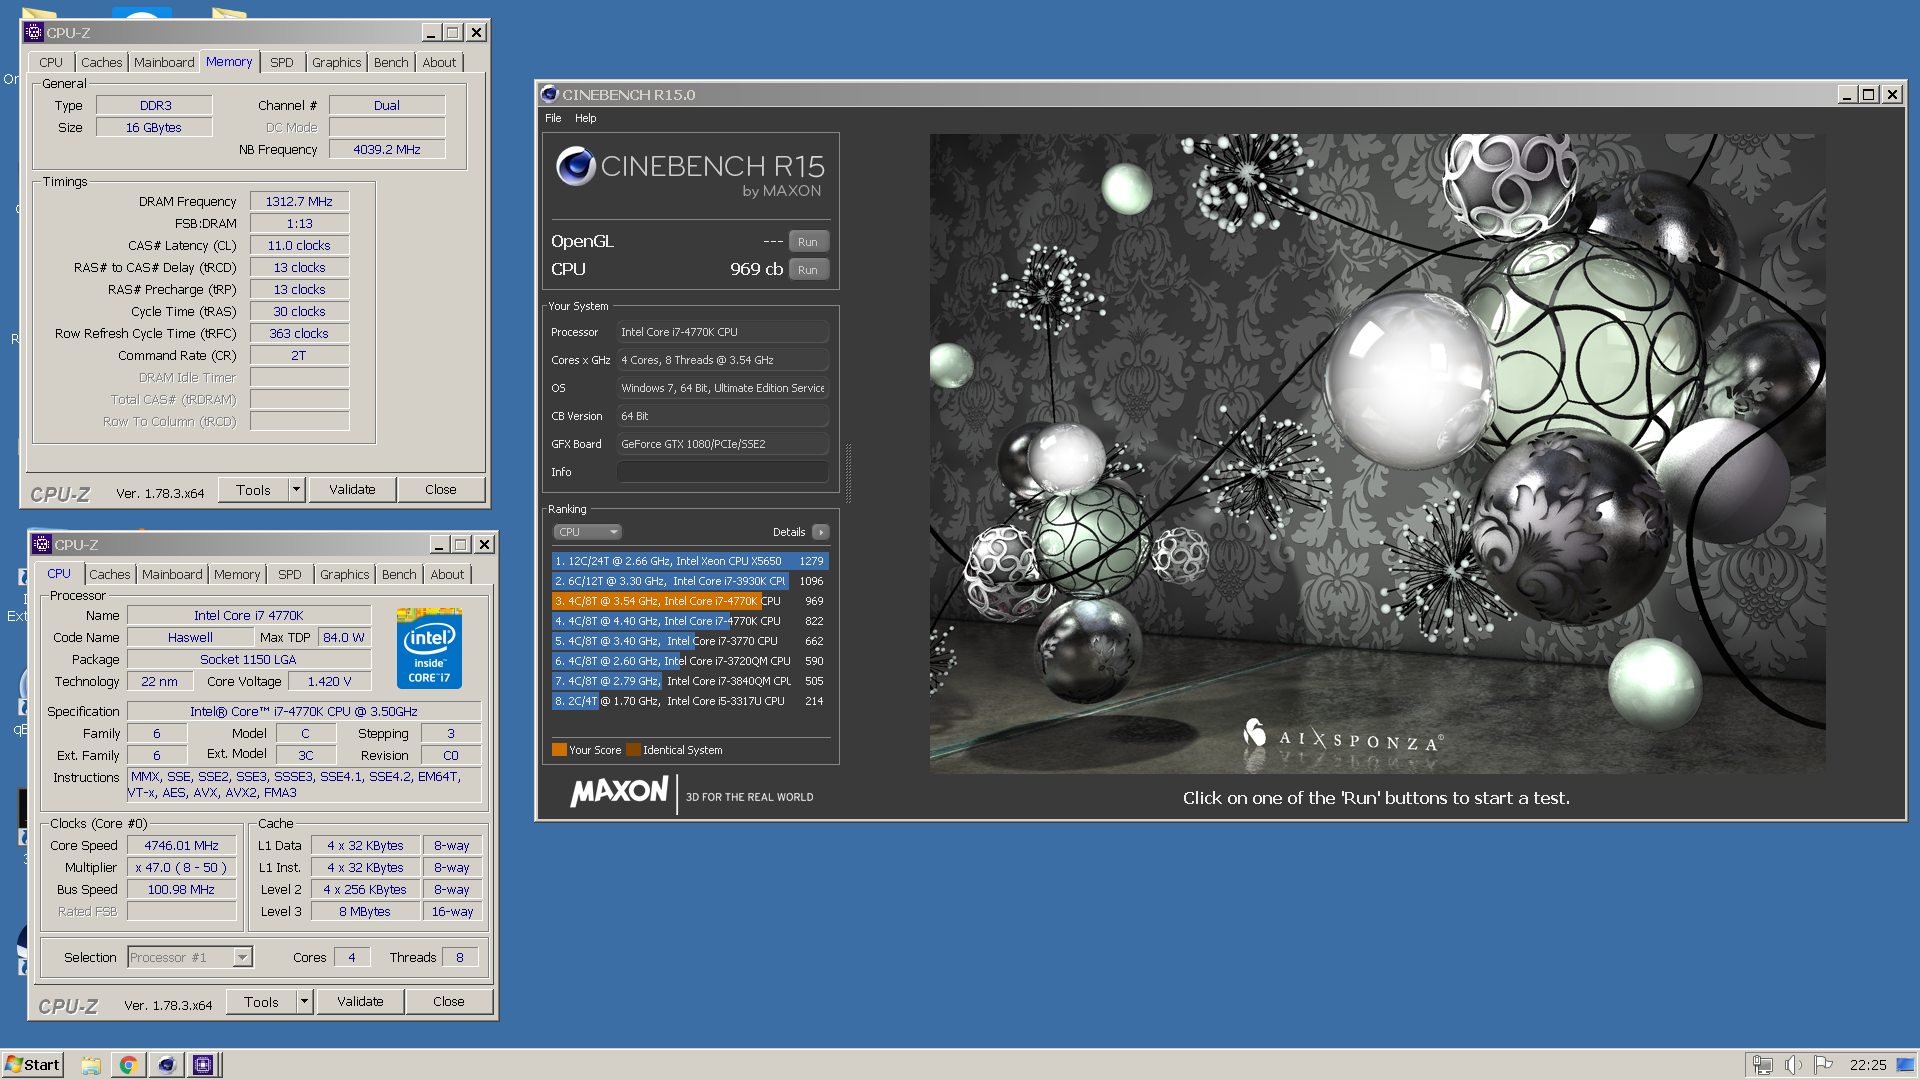Open the CPU ranking type dropdown
This screenshot has height=1080, width=1920.
click(588, 532)
